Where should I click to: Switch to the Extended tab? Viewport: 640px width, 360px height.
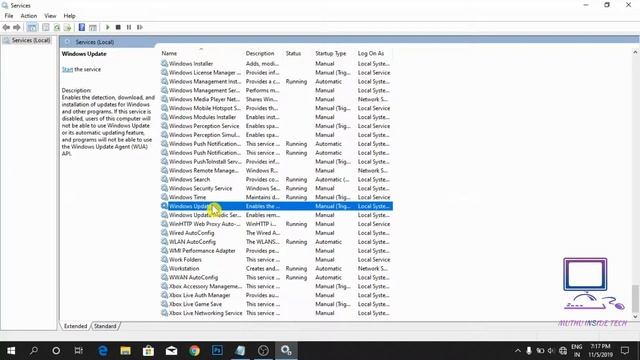[x=76, y=326]
